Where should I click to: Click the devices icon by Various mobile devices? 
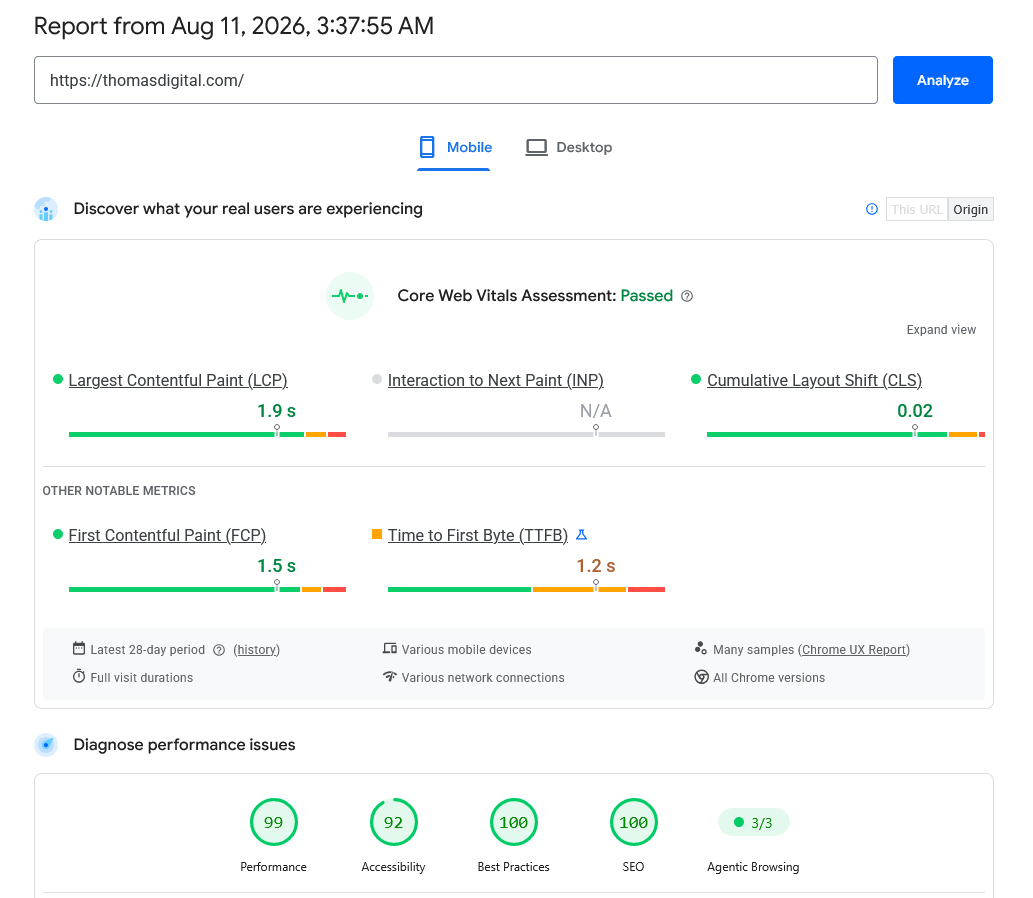point(390,648)
